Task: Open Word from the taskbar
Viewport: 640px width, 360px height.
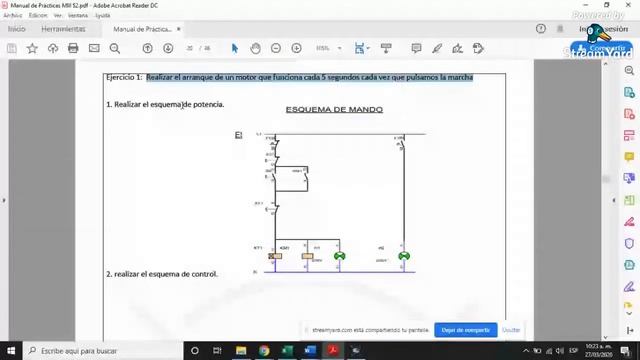Action: (x=310, y=351)
